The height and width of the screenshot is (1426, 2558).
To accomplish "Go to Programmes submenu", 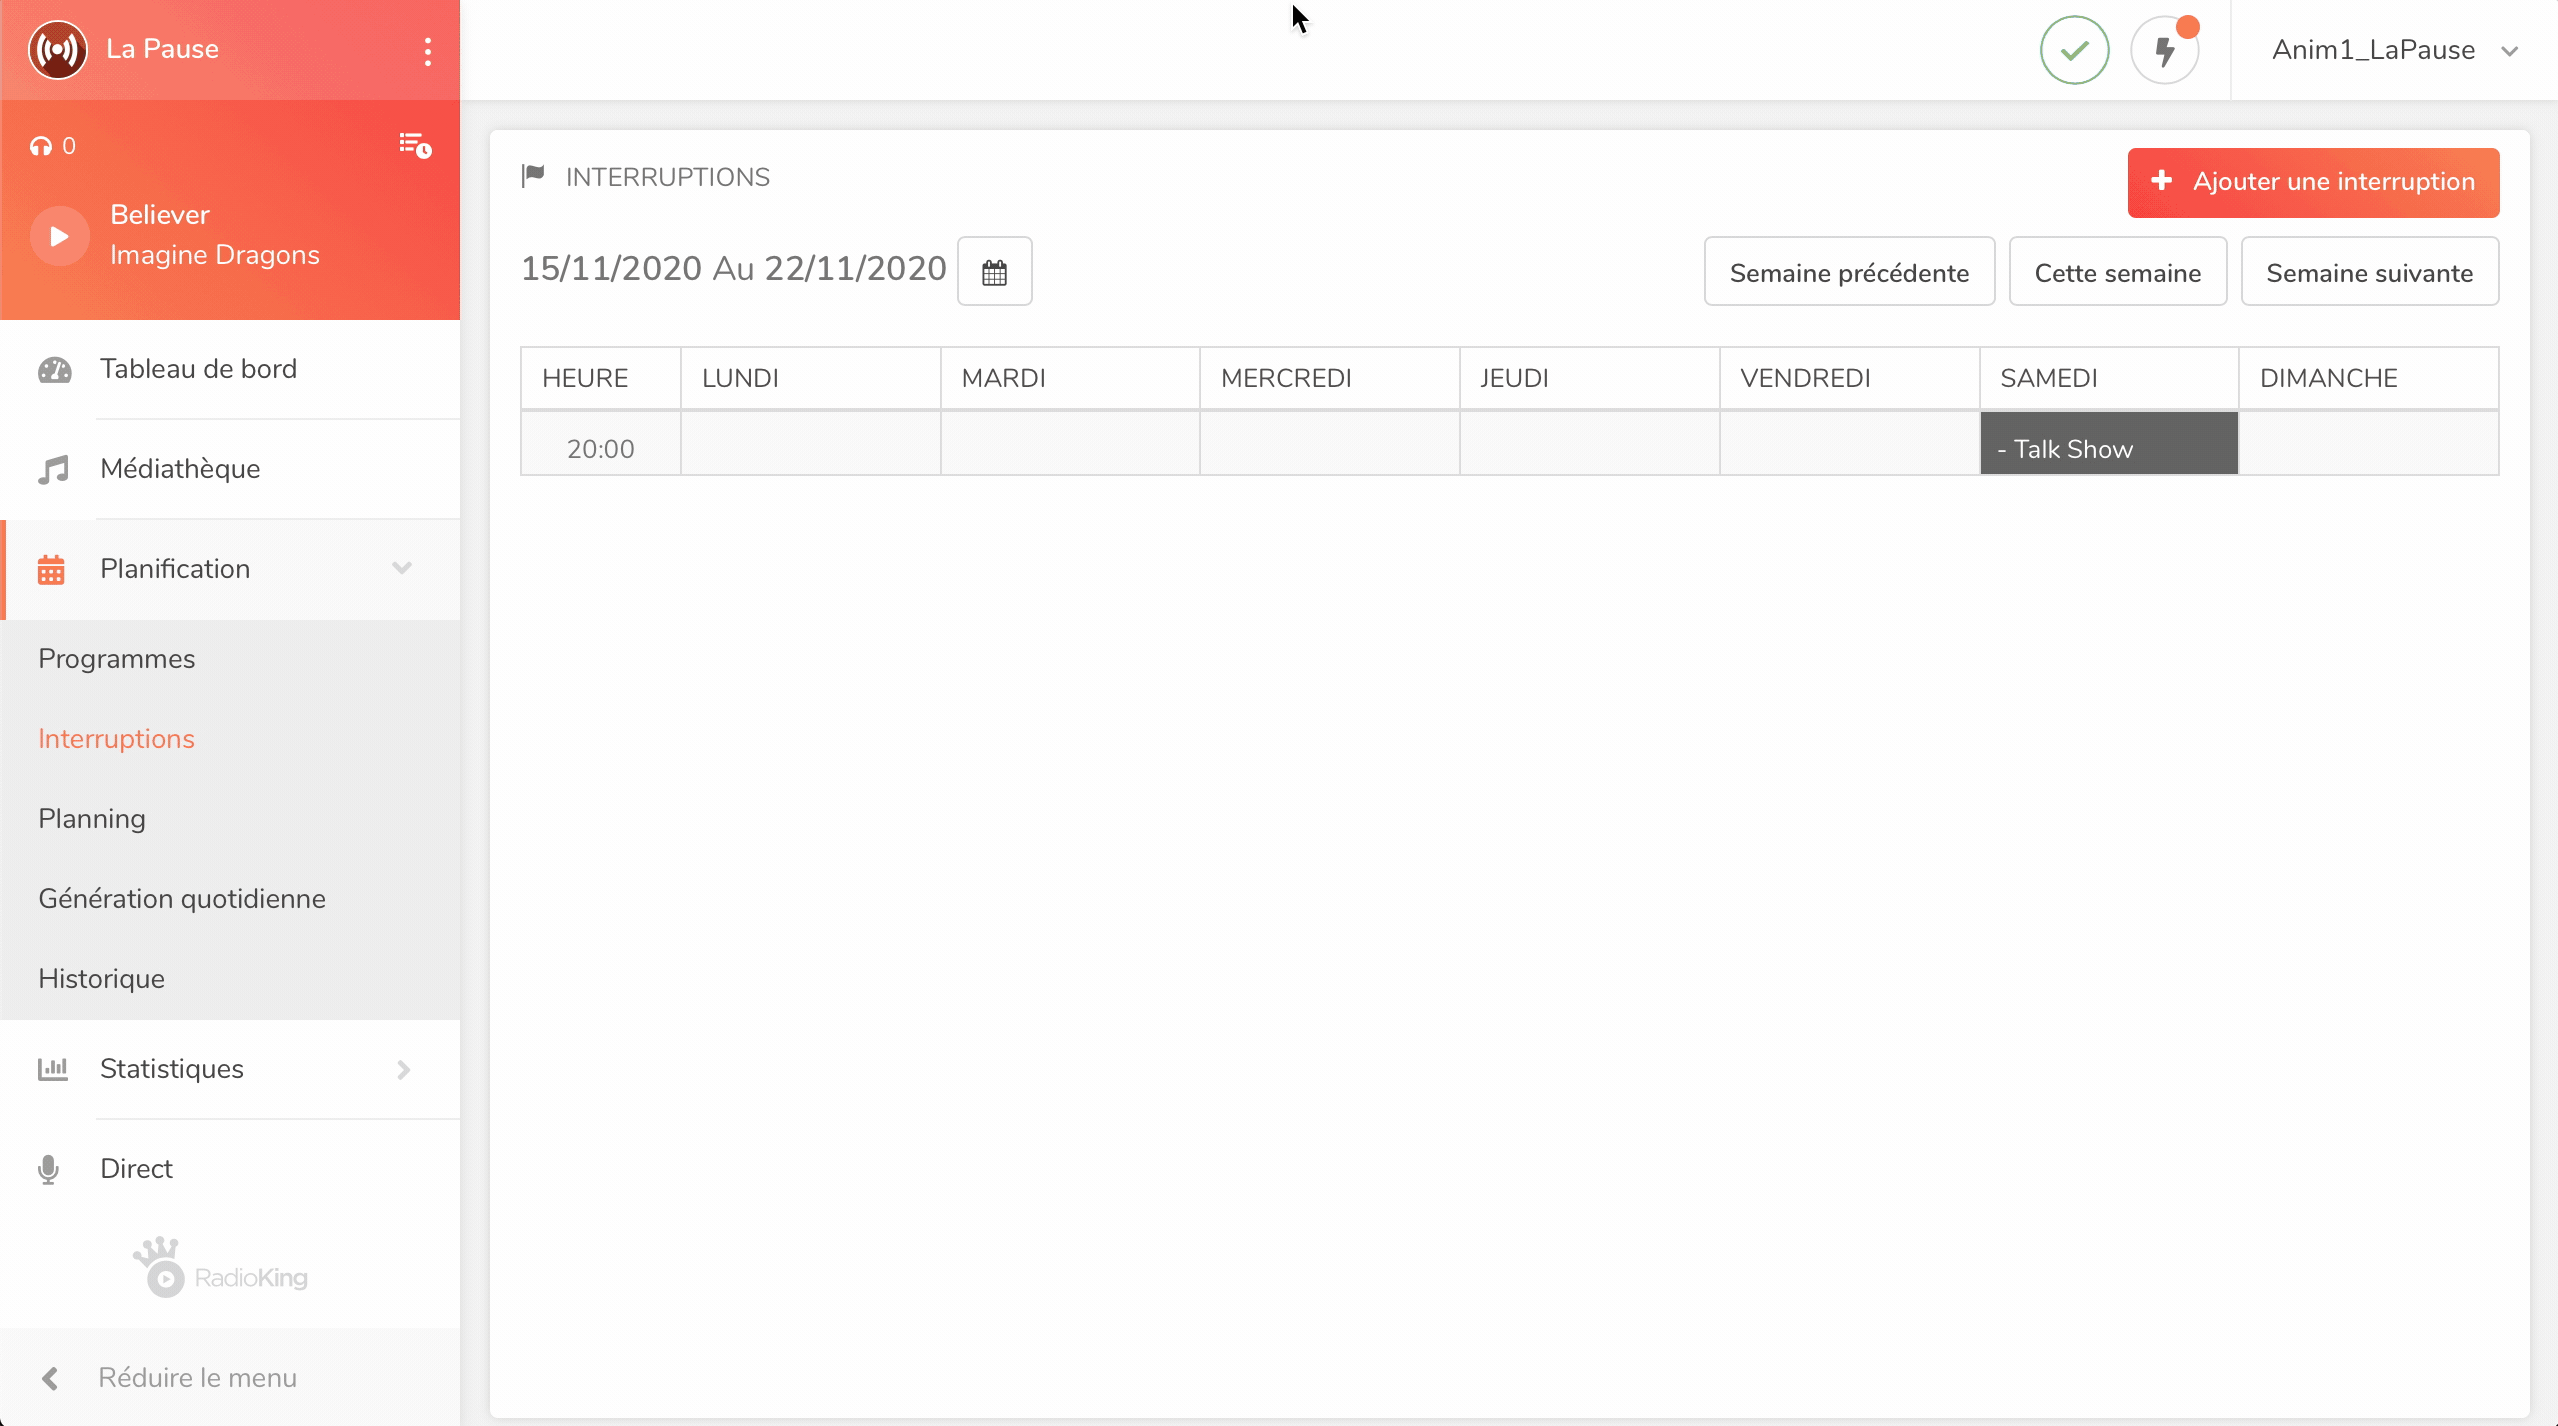I will pyautogui.click(x=117, y=659).
